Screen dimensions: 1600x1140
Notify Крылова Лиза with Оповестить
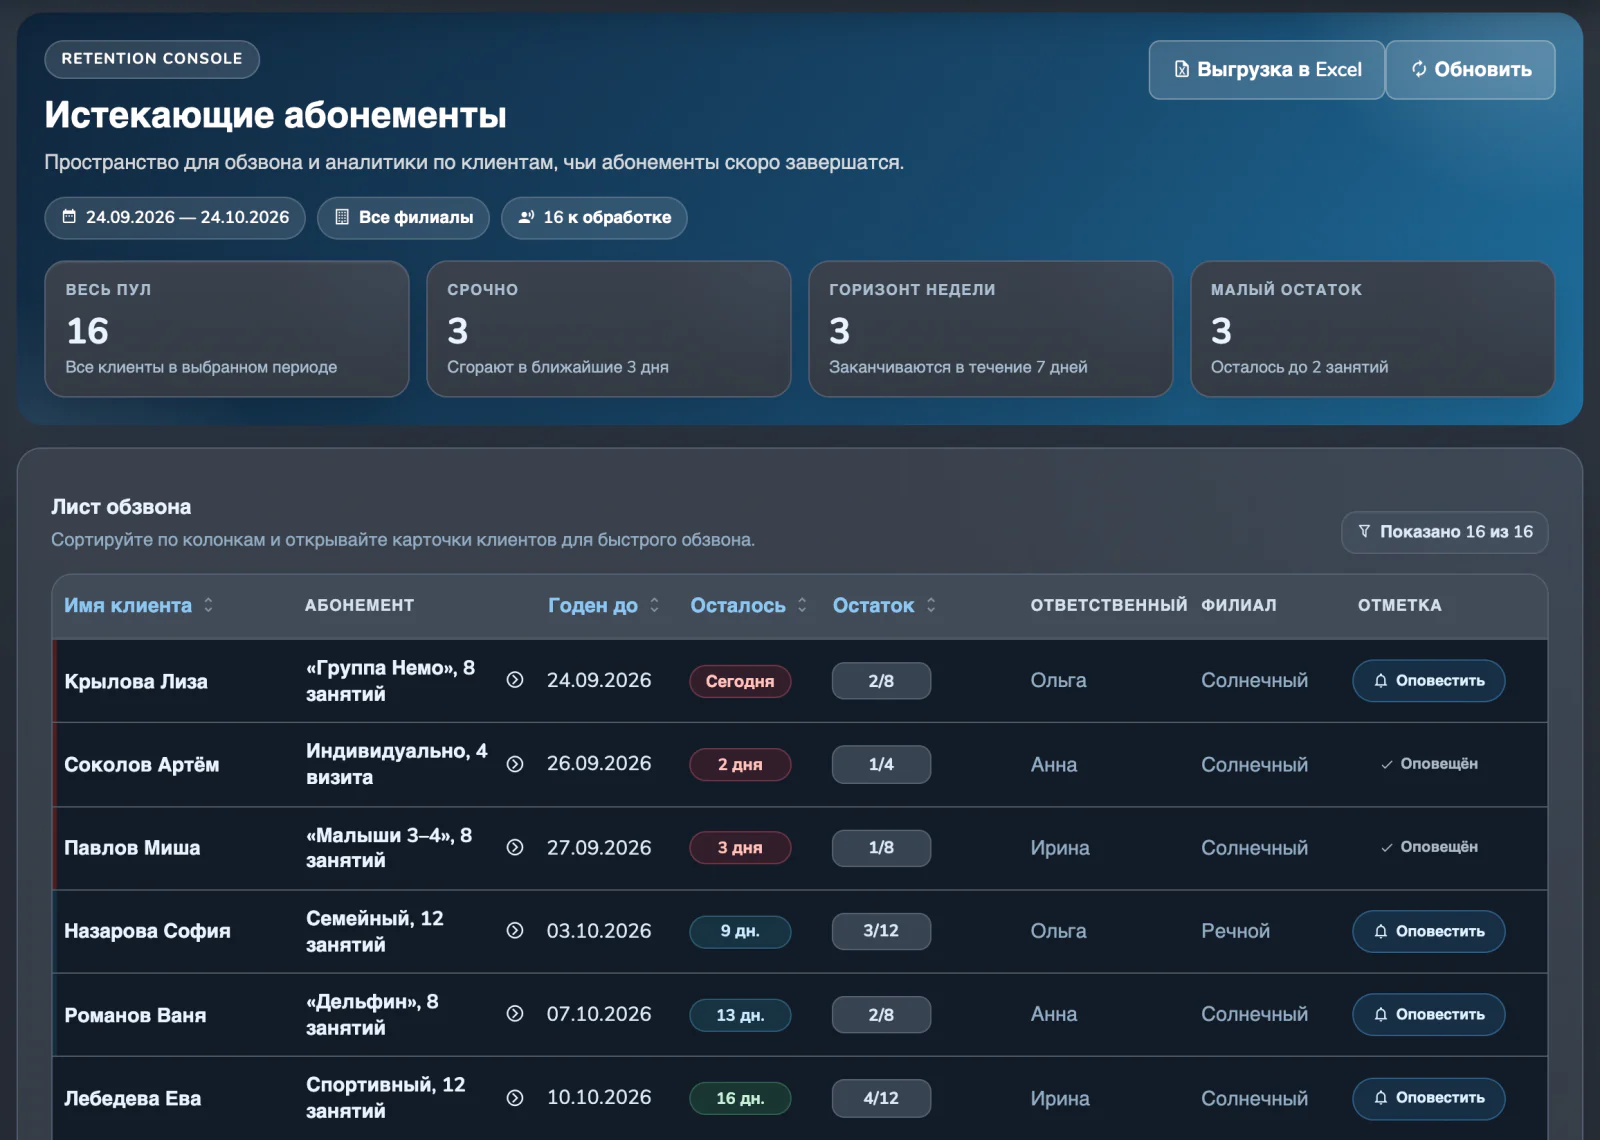(1428, 681)
